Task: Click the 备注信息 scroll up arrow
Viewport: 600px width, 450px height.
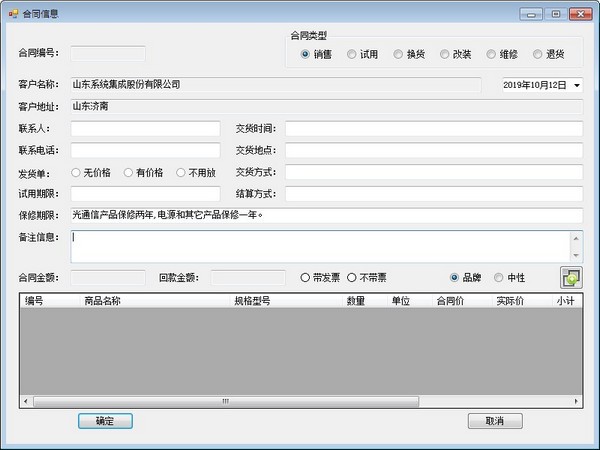Action: coord(576,239)
